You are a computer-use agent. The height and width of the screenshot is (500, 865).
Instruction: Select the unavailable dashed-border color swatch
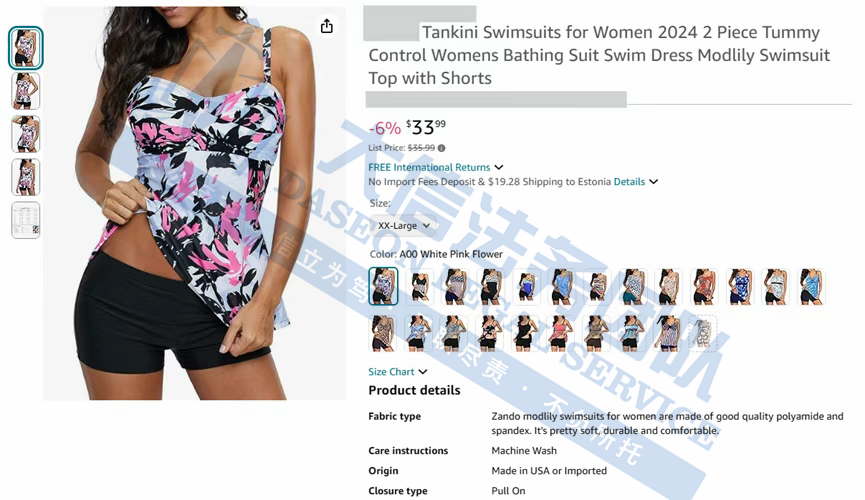tap(702, 333)
